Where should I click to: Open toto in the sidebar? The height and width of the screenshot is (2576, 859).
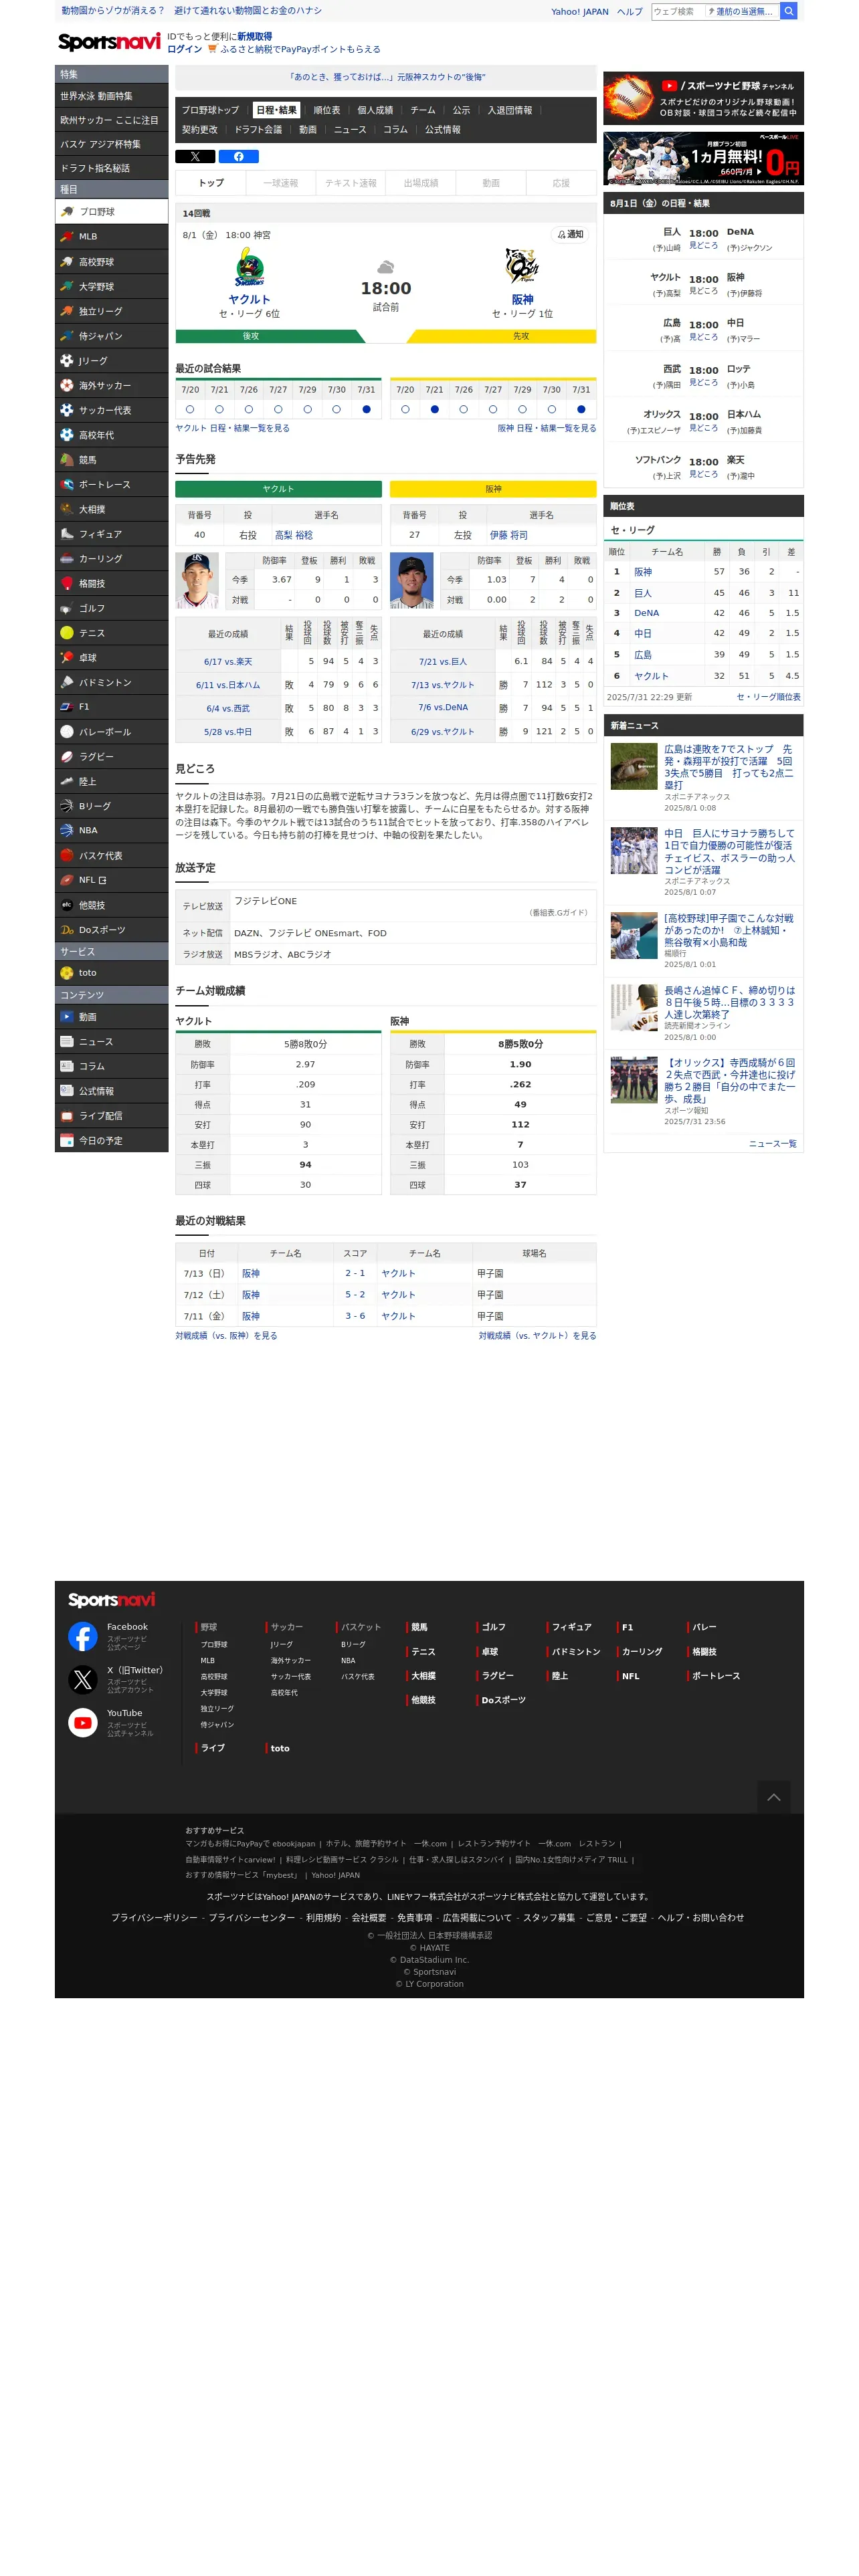[111, 973]
